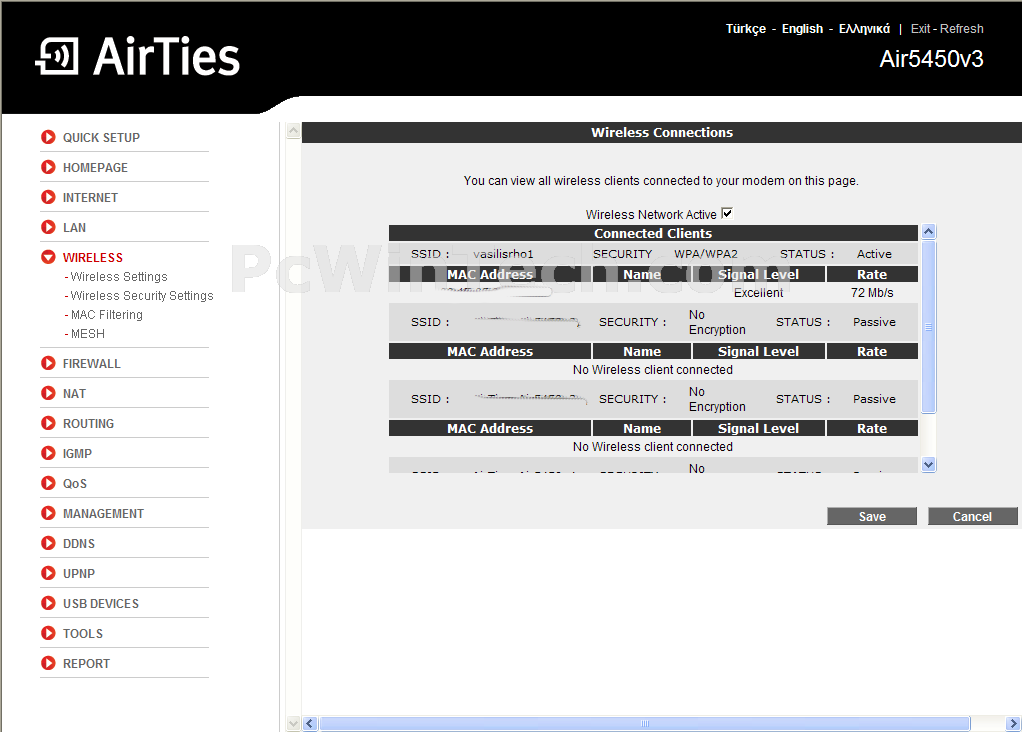Click the red arrow icon beside INTERNET
1022x732 pixels.
pyautogui.click(x=48, y=197)
